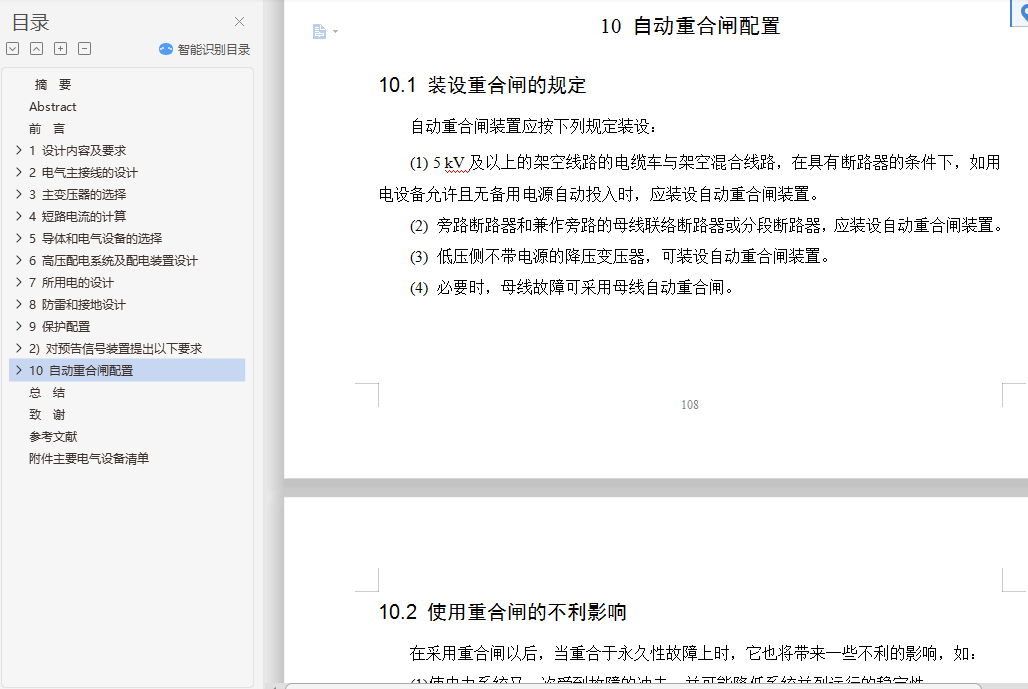Go to the 摘 要 outline entry
Screen dimensions: 1028x689
52,85
